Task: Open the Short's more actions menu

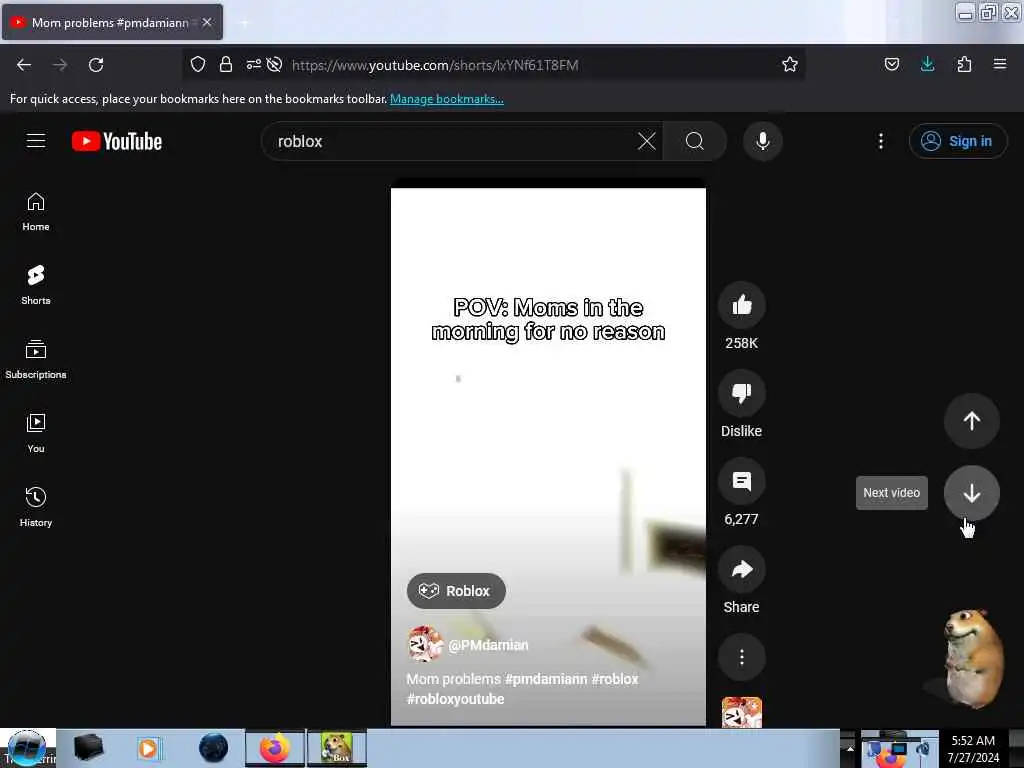Action: [x=741, y=657]
